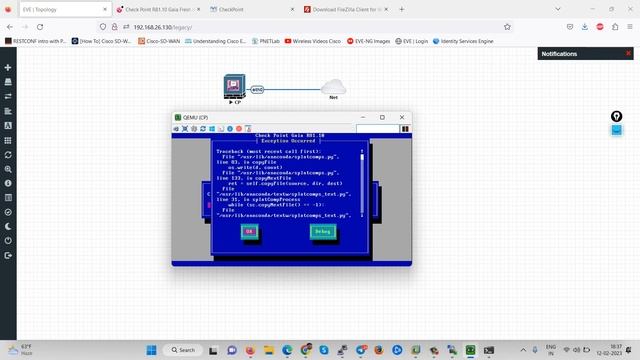Click last icon in QEMU toolbar row
Image resolution: width=640 pixels, height=360 pixels.
(x=248, y=129)
